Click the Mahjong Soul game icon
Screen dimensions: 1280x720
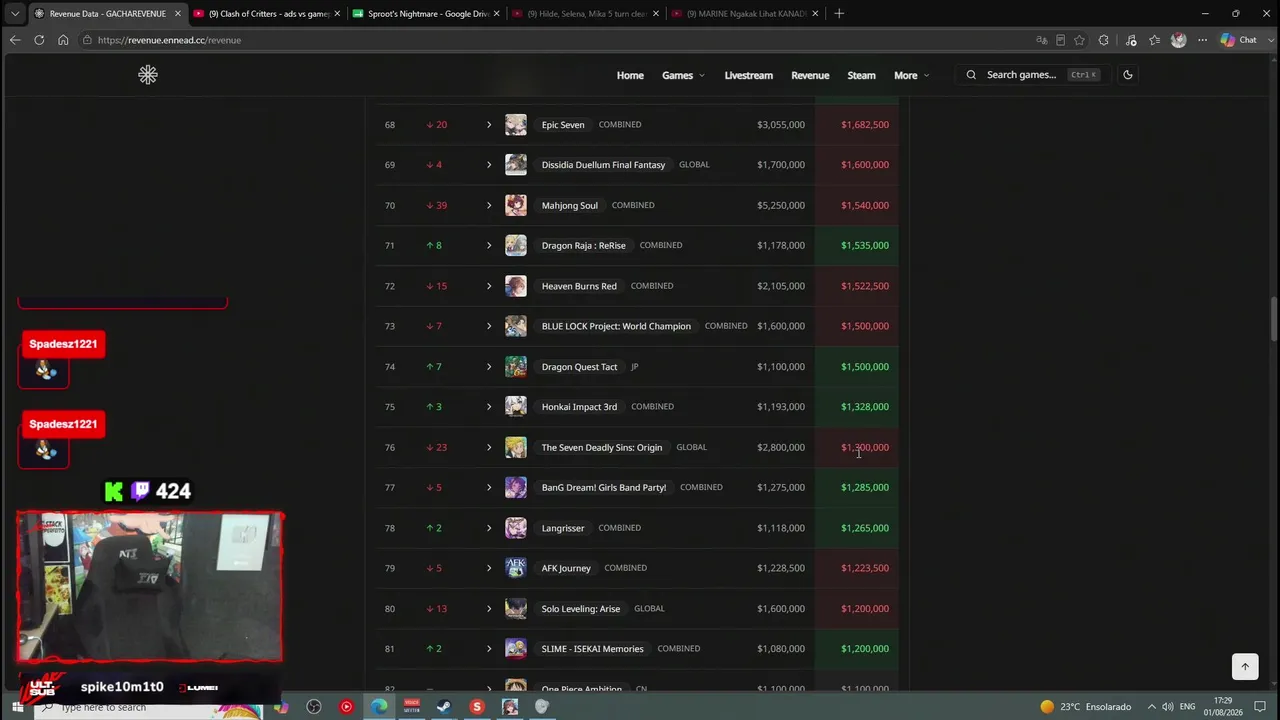point(516,205)
